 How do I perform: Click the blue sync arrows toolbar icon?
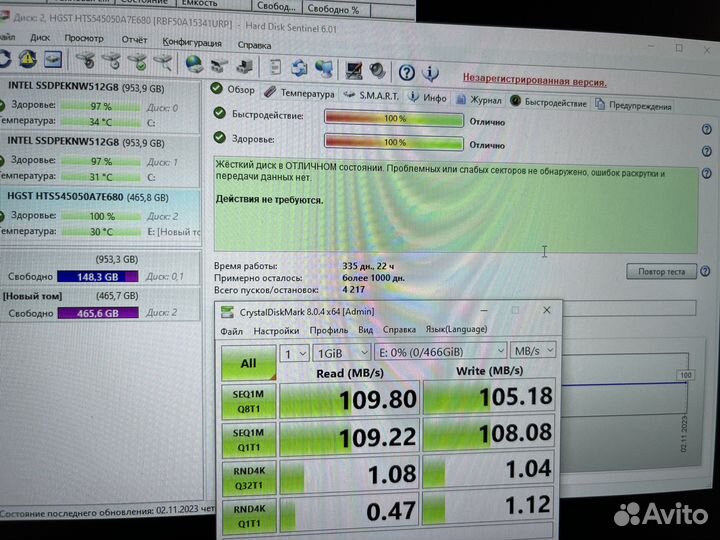tap(299, 68)
